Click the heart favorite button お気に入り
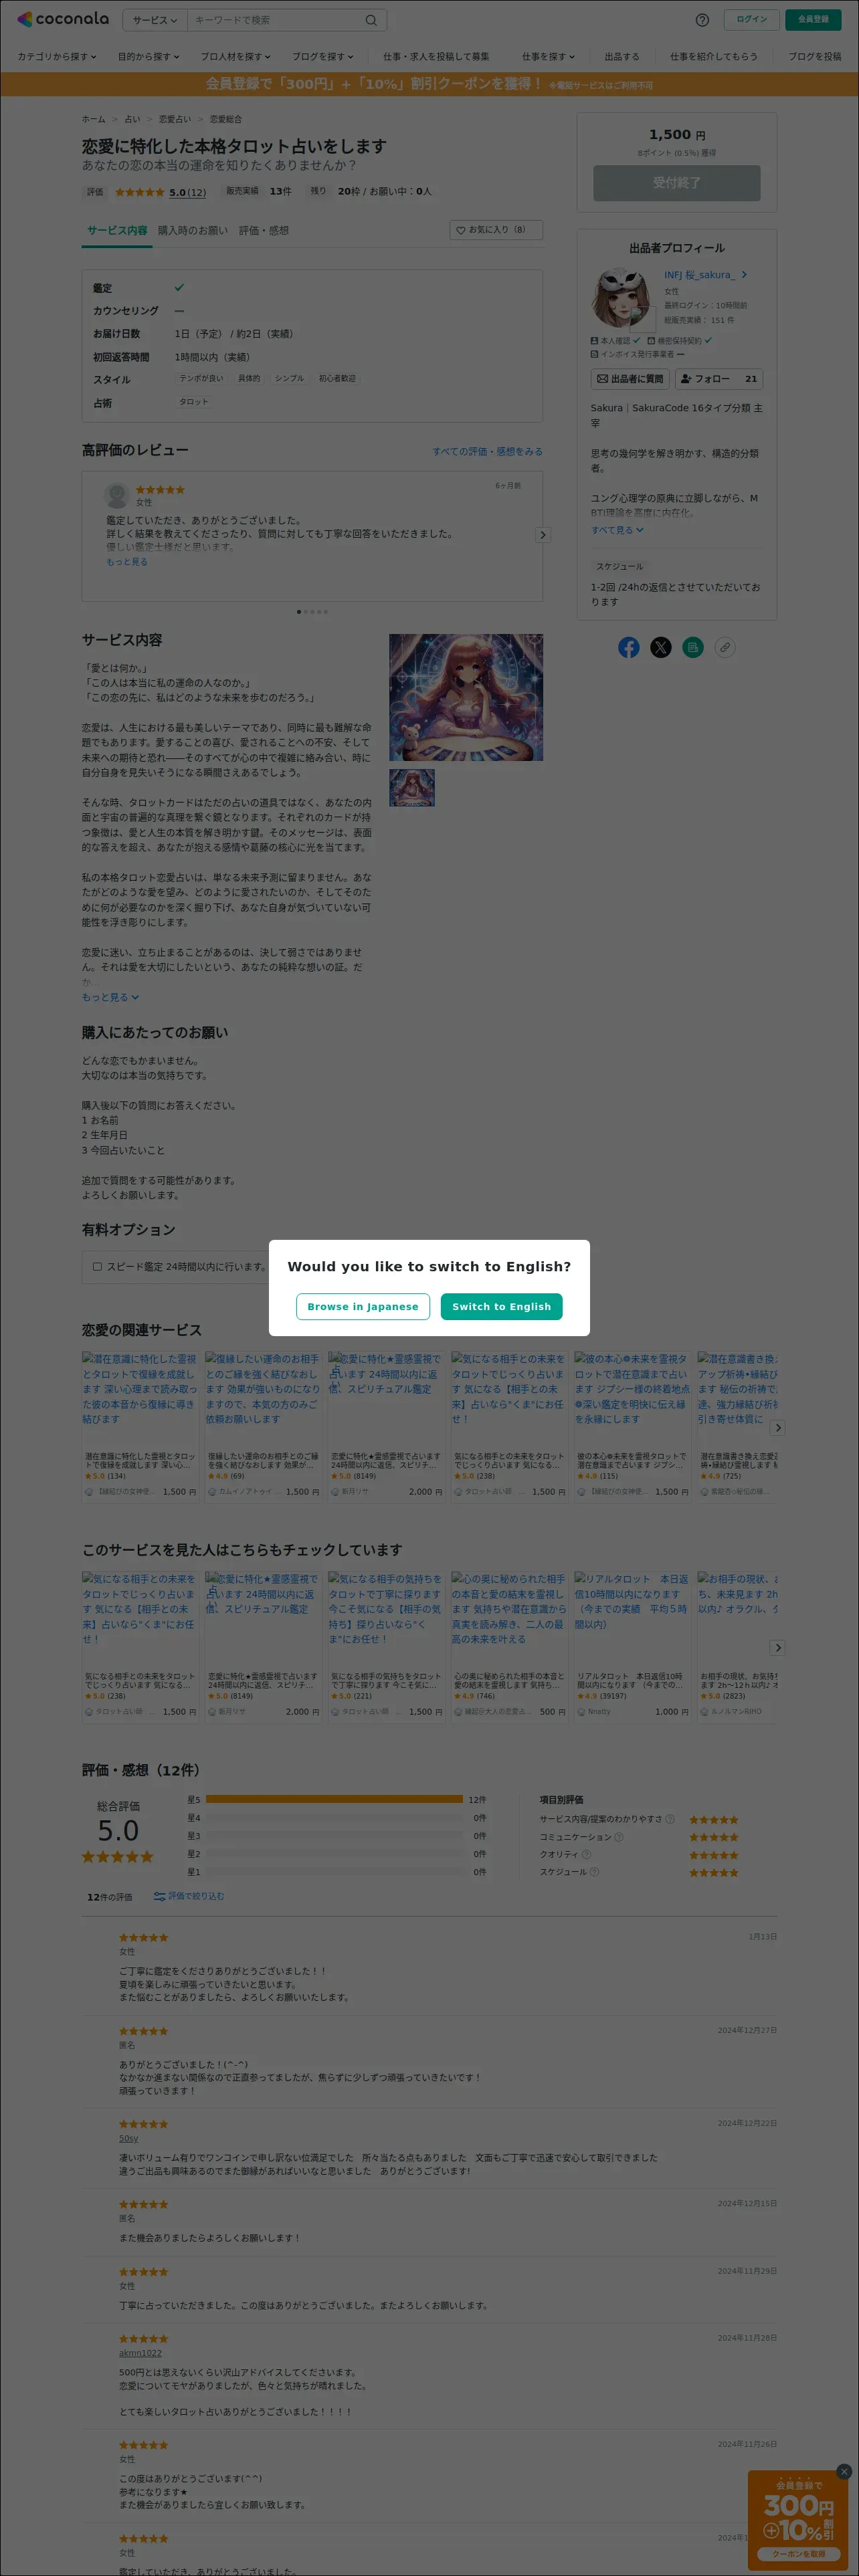Image resolution: width=859 pixels, height=2576 pixels. pyautogui.click(x=496, y=230)
